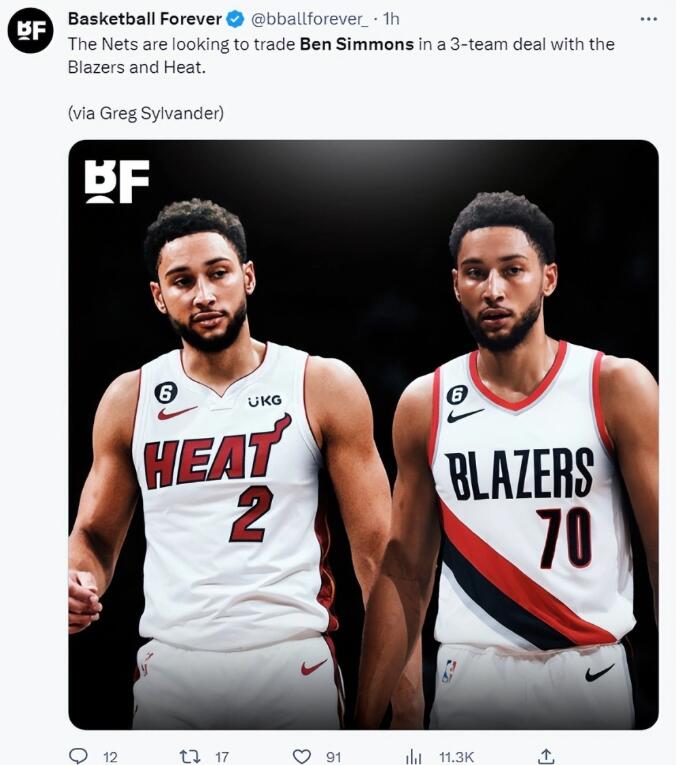Click the share upload arrow icon
Screen dimensions: 688x765
(546, 756)
